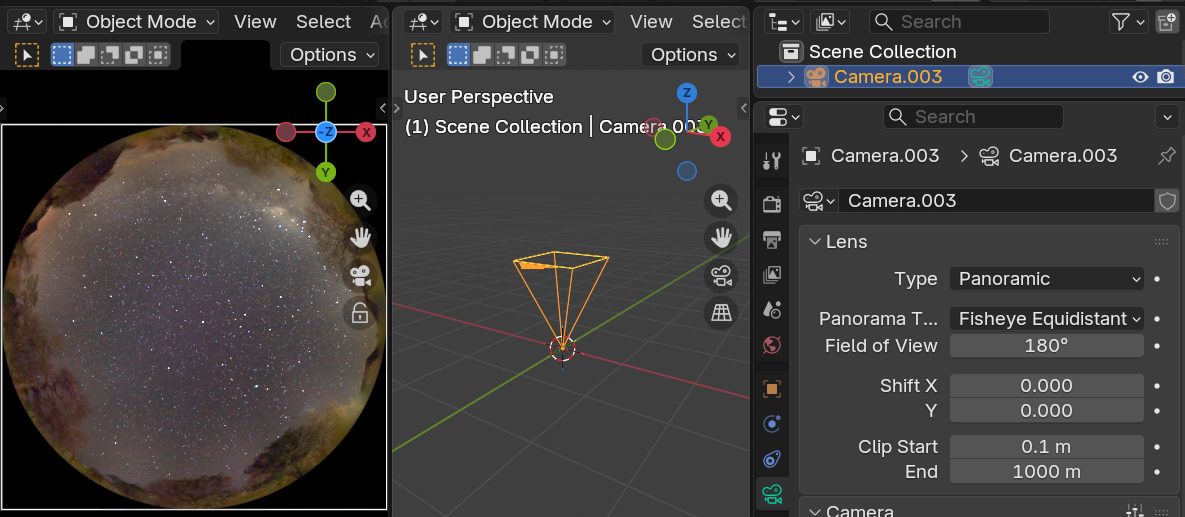This screenshot has width=1185, height=517.
Task: Open the lens Type dropdown showing Panoramic
Action: pyautogui.click(x=1046, y=279)
